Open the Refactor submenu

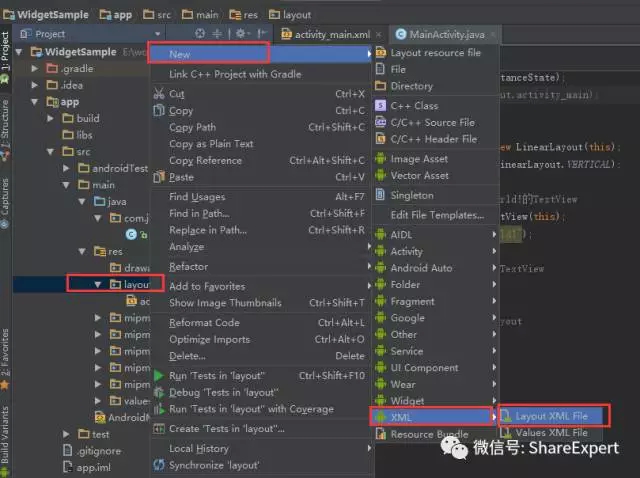pos(261,266)
